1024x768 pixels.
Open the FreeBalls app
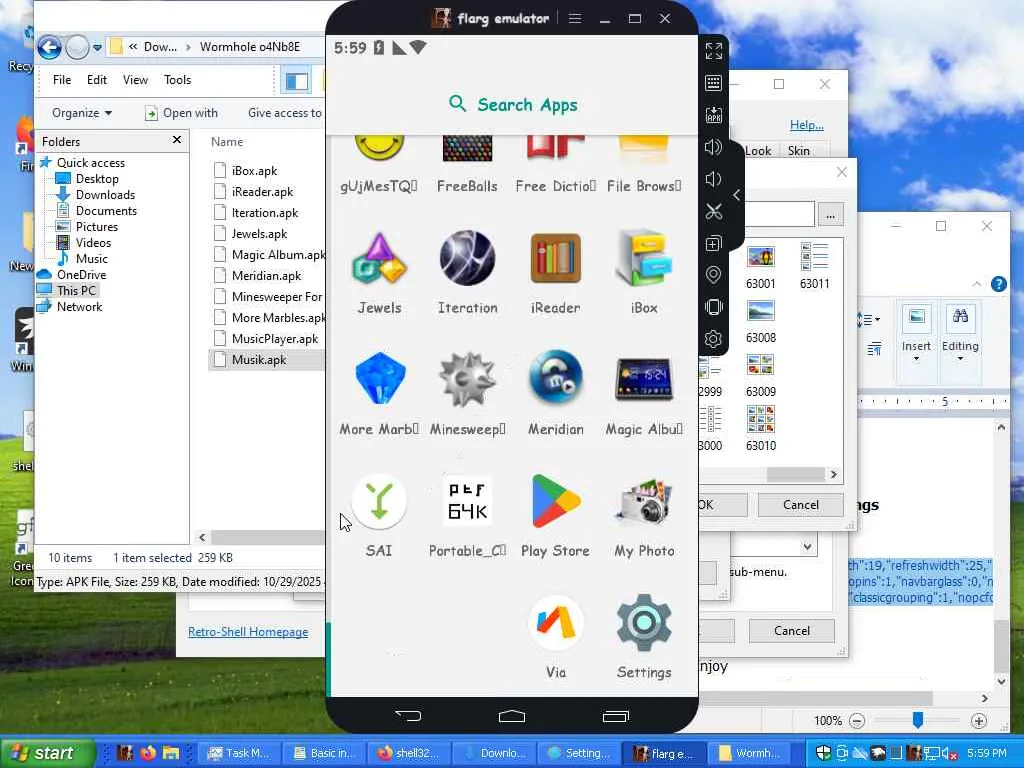pos(468,148)
